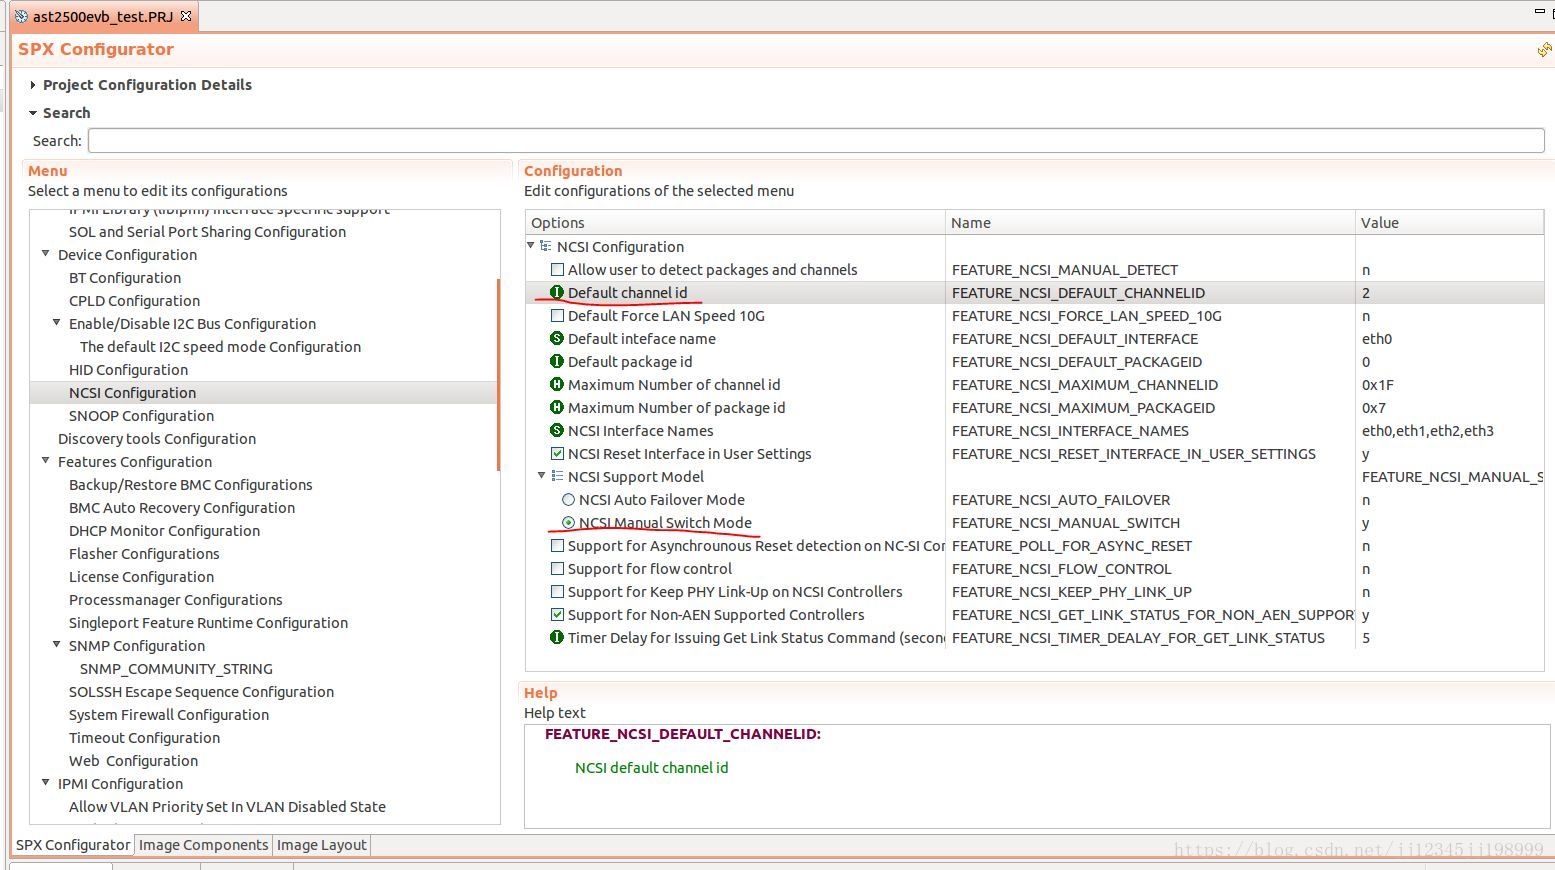Open Backup/Restore BMC Configurations item

pos(191,485)
